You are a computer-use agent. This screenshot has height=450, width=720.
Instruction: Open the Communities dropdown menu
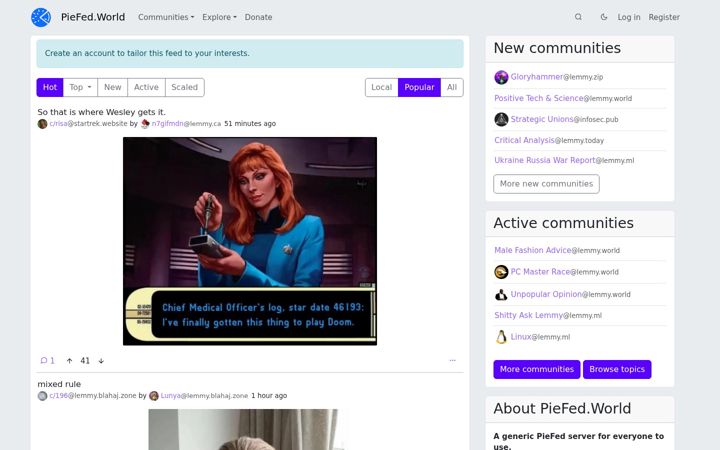(166, 17)
